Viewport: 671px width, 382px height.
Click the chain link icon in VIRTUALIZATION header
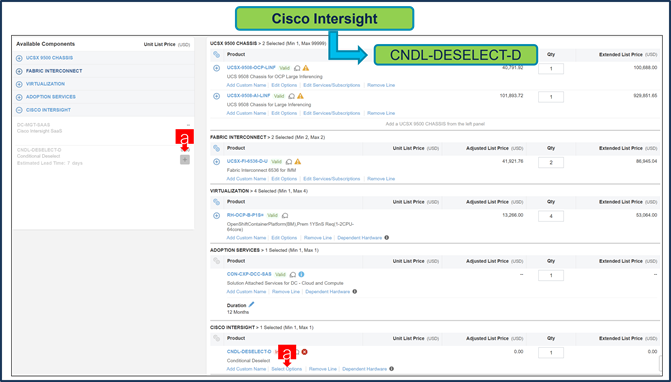pos(217,202)
